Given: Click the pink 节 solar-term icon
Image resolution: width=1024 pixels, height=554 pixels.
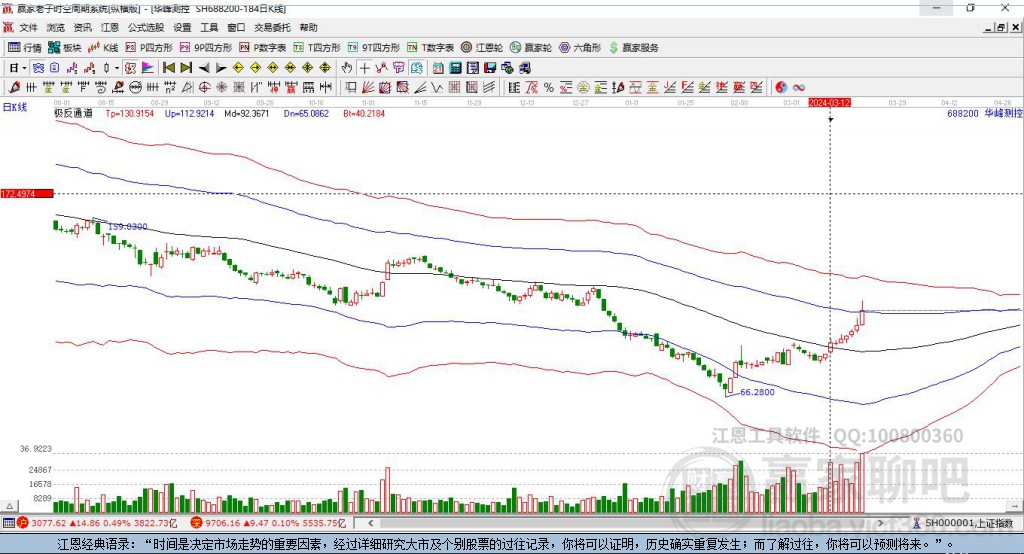Looking at the screenshot, I should tap(398, 68).
